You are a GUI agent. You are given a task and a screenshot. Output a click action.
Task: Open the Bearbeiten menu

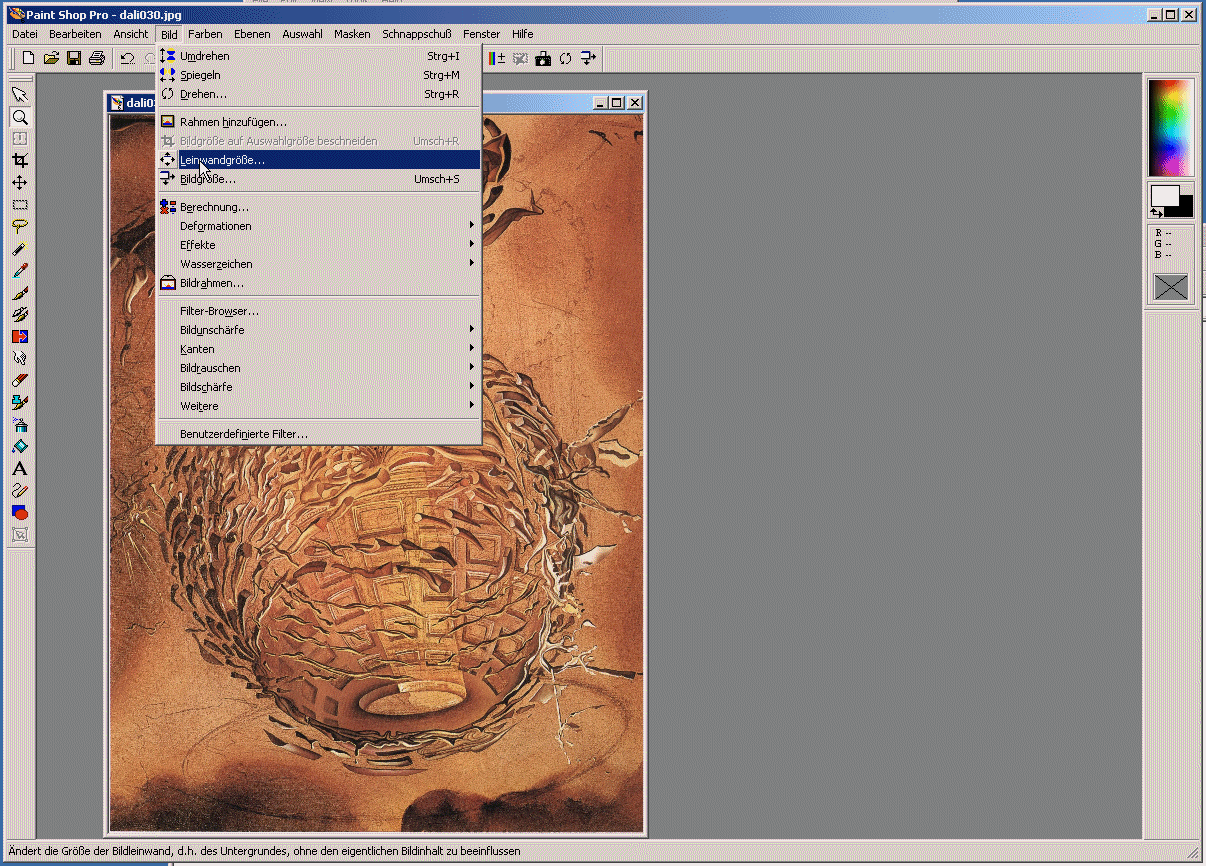click(x=75, y=34)
